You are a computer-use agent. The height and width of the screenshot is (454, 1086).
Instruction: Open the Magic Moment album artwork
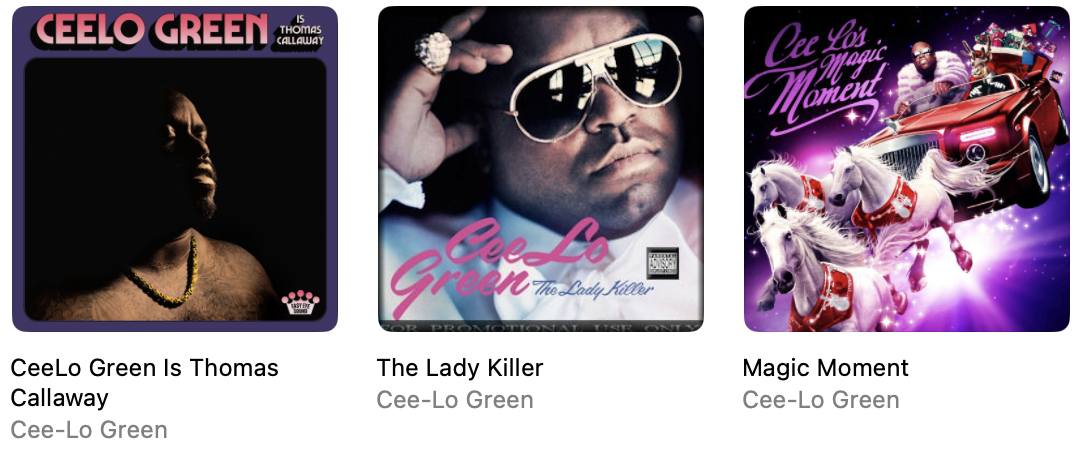[x=907, y=169]
